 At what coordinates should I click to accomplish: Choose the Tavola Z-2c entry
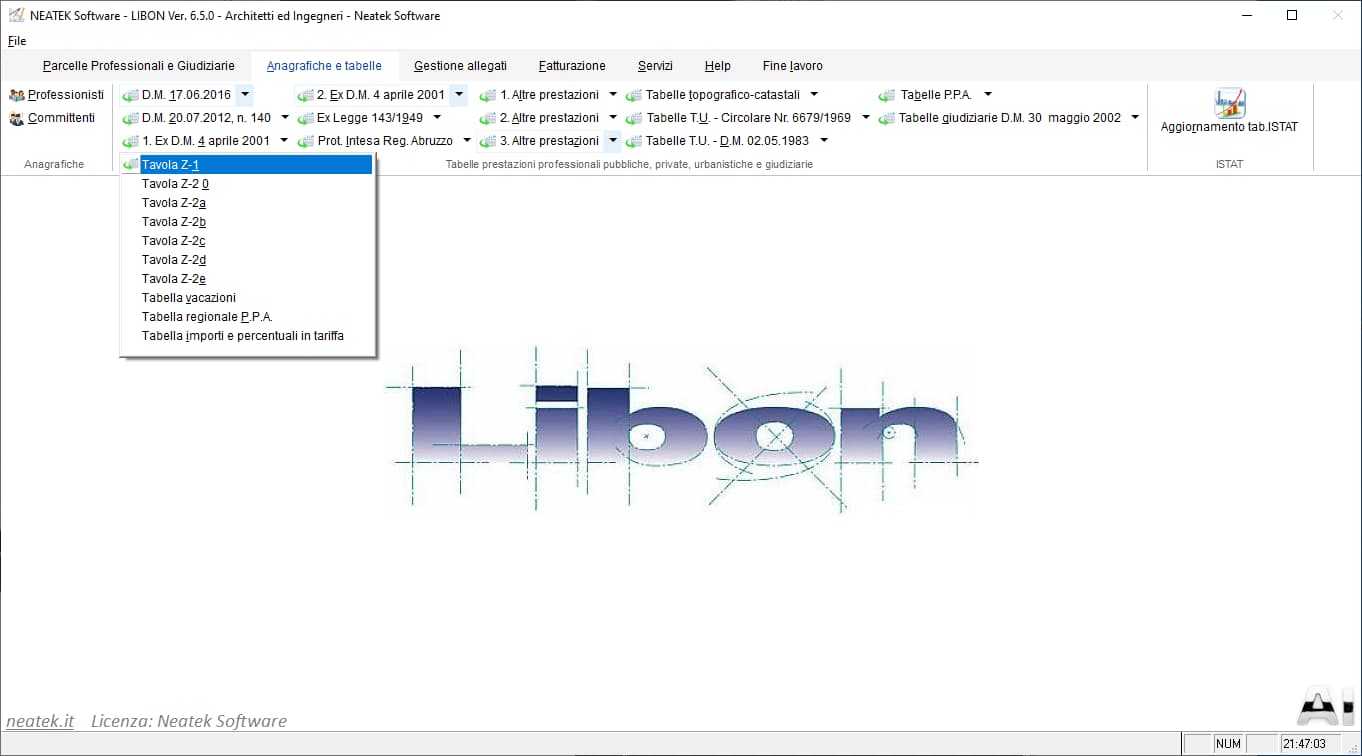tap(247, 241)
